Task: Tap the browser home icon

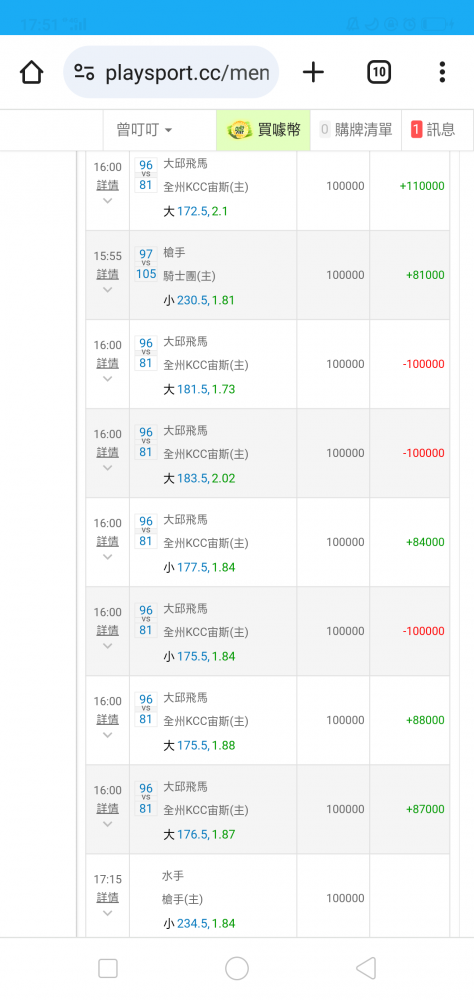Action: point(31,72)
